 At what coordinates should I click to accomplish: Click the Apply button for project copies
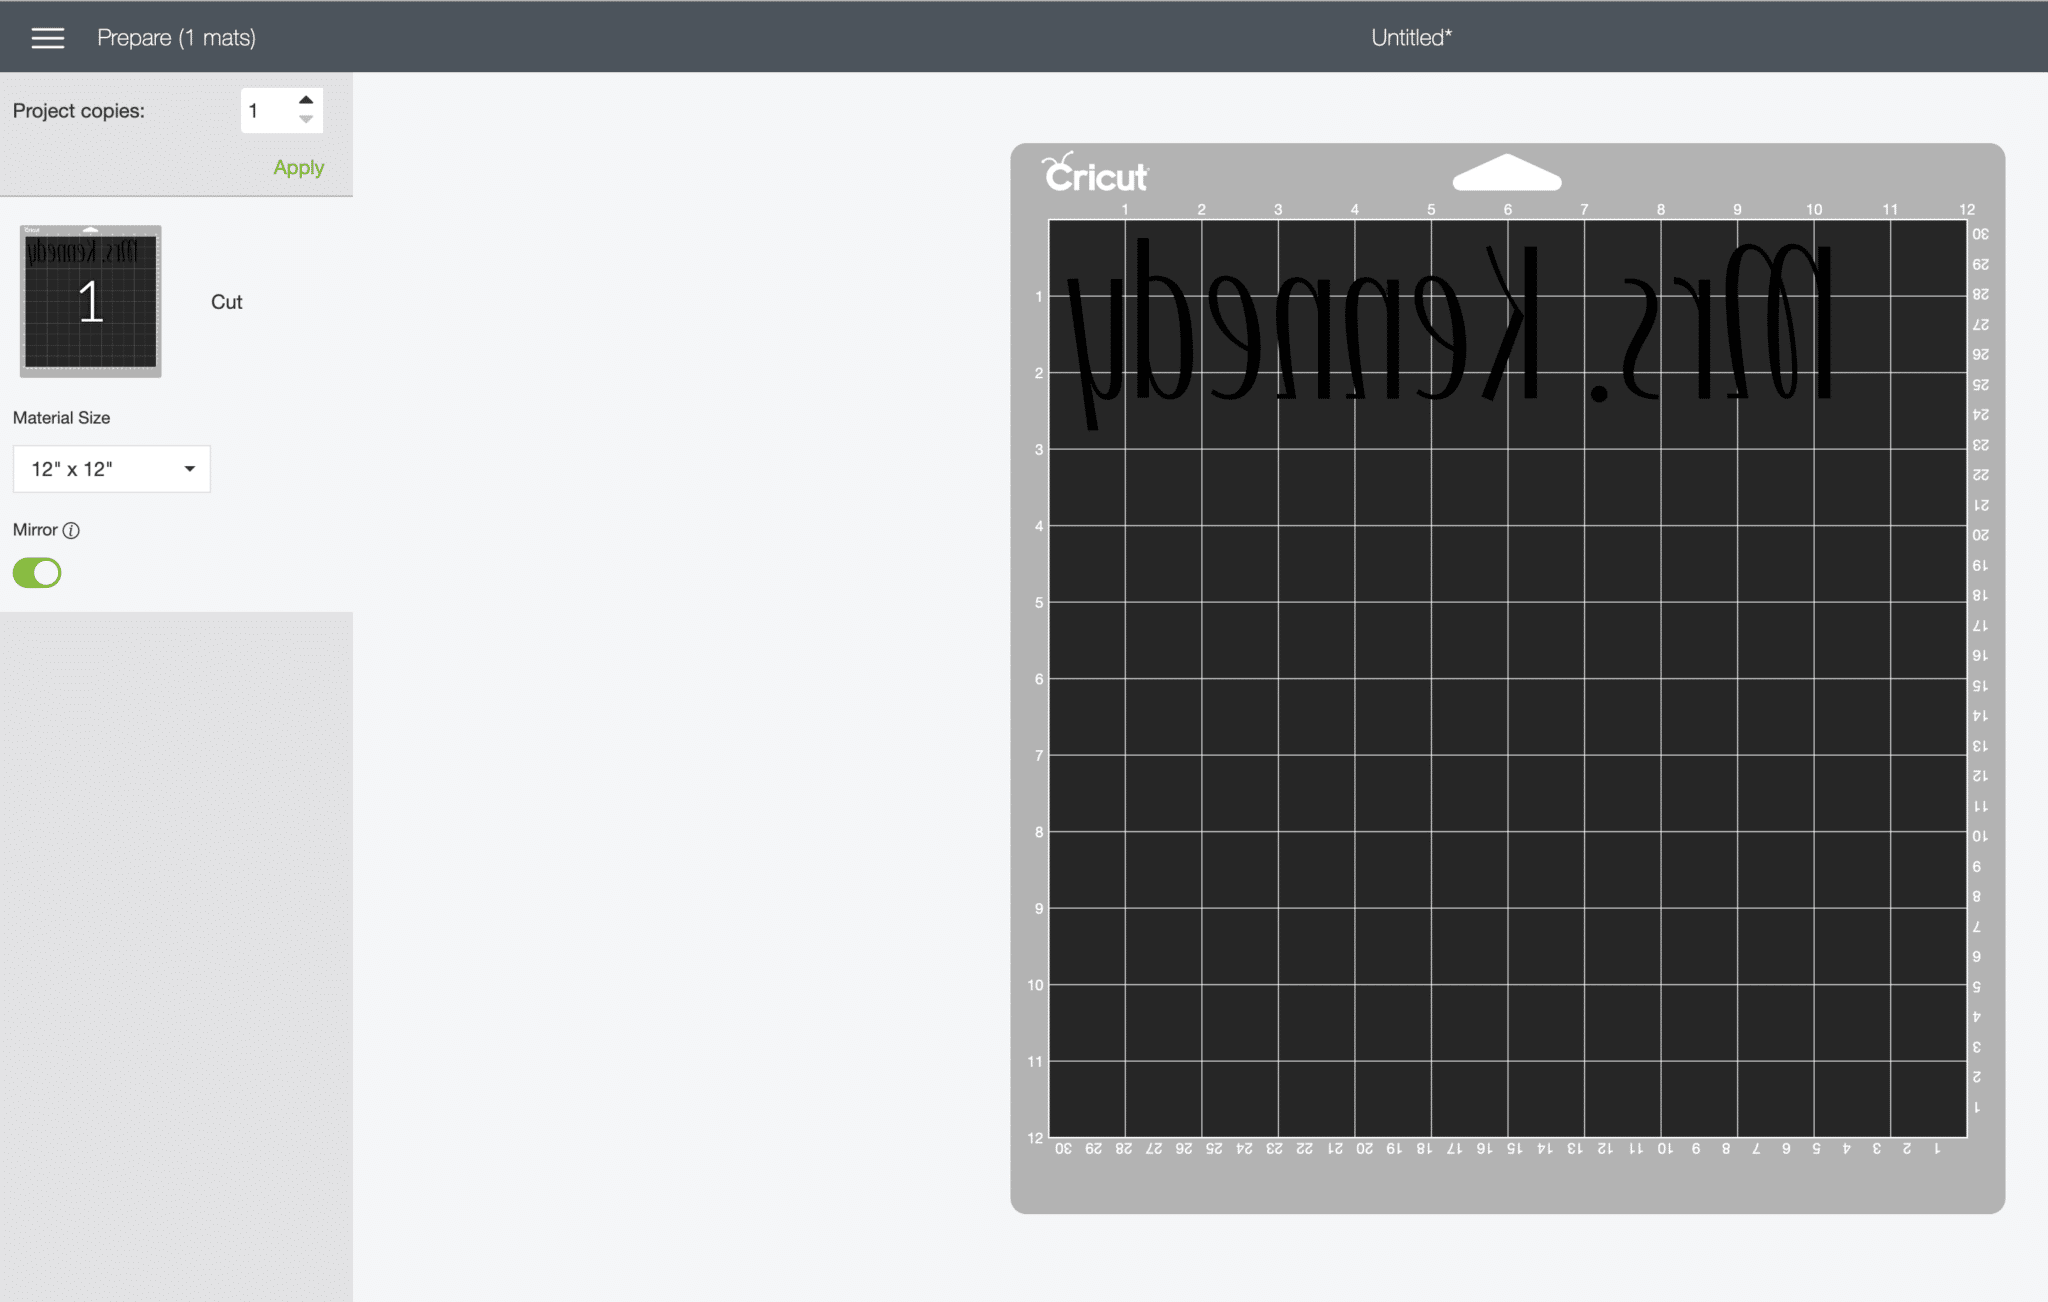(297, 167)
